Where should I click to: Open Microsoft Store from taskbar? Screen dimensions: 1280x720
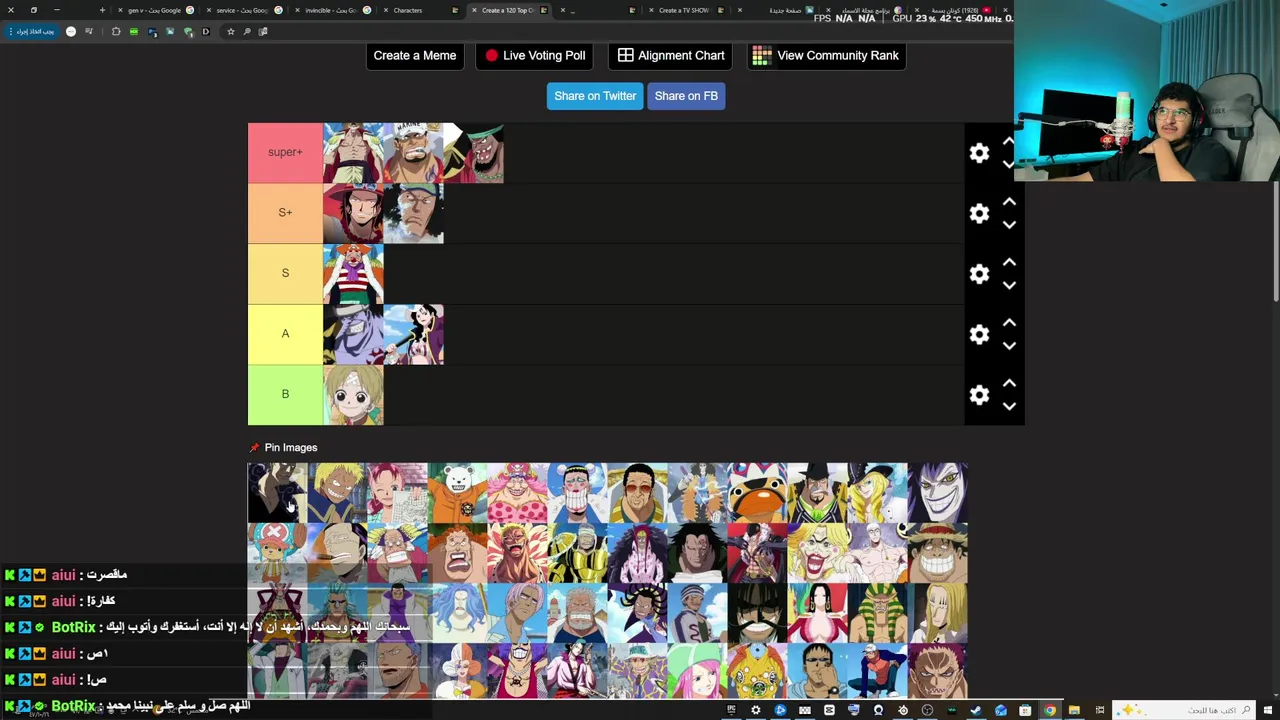coord(1025,710)
